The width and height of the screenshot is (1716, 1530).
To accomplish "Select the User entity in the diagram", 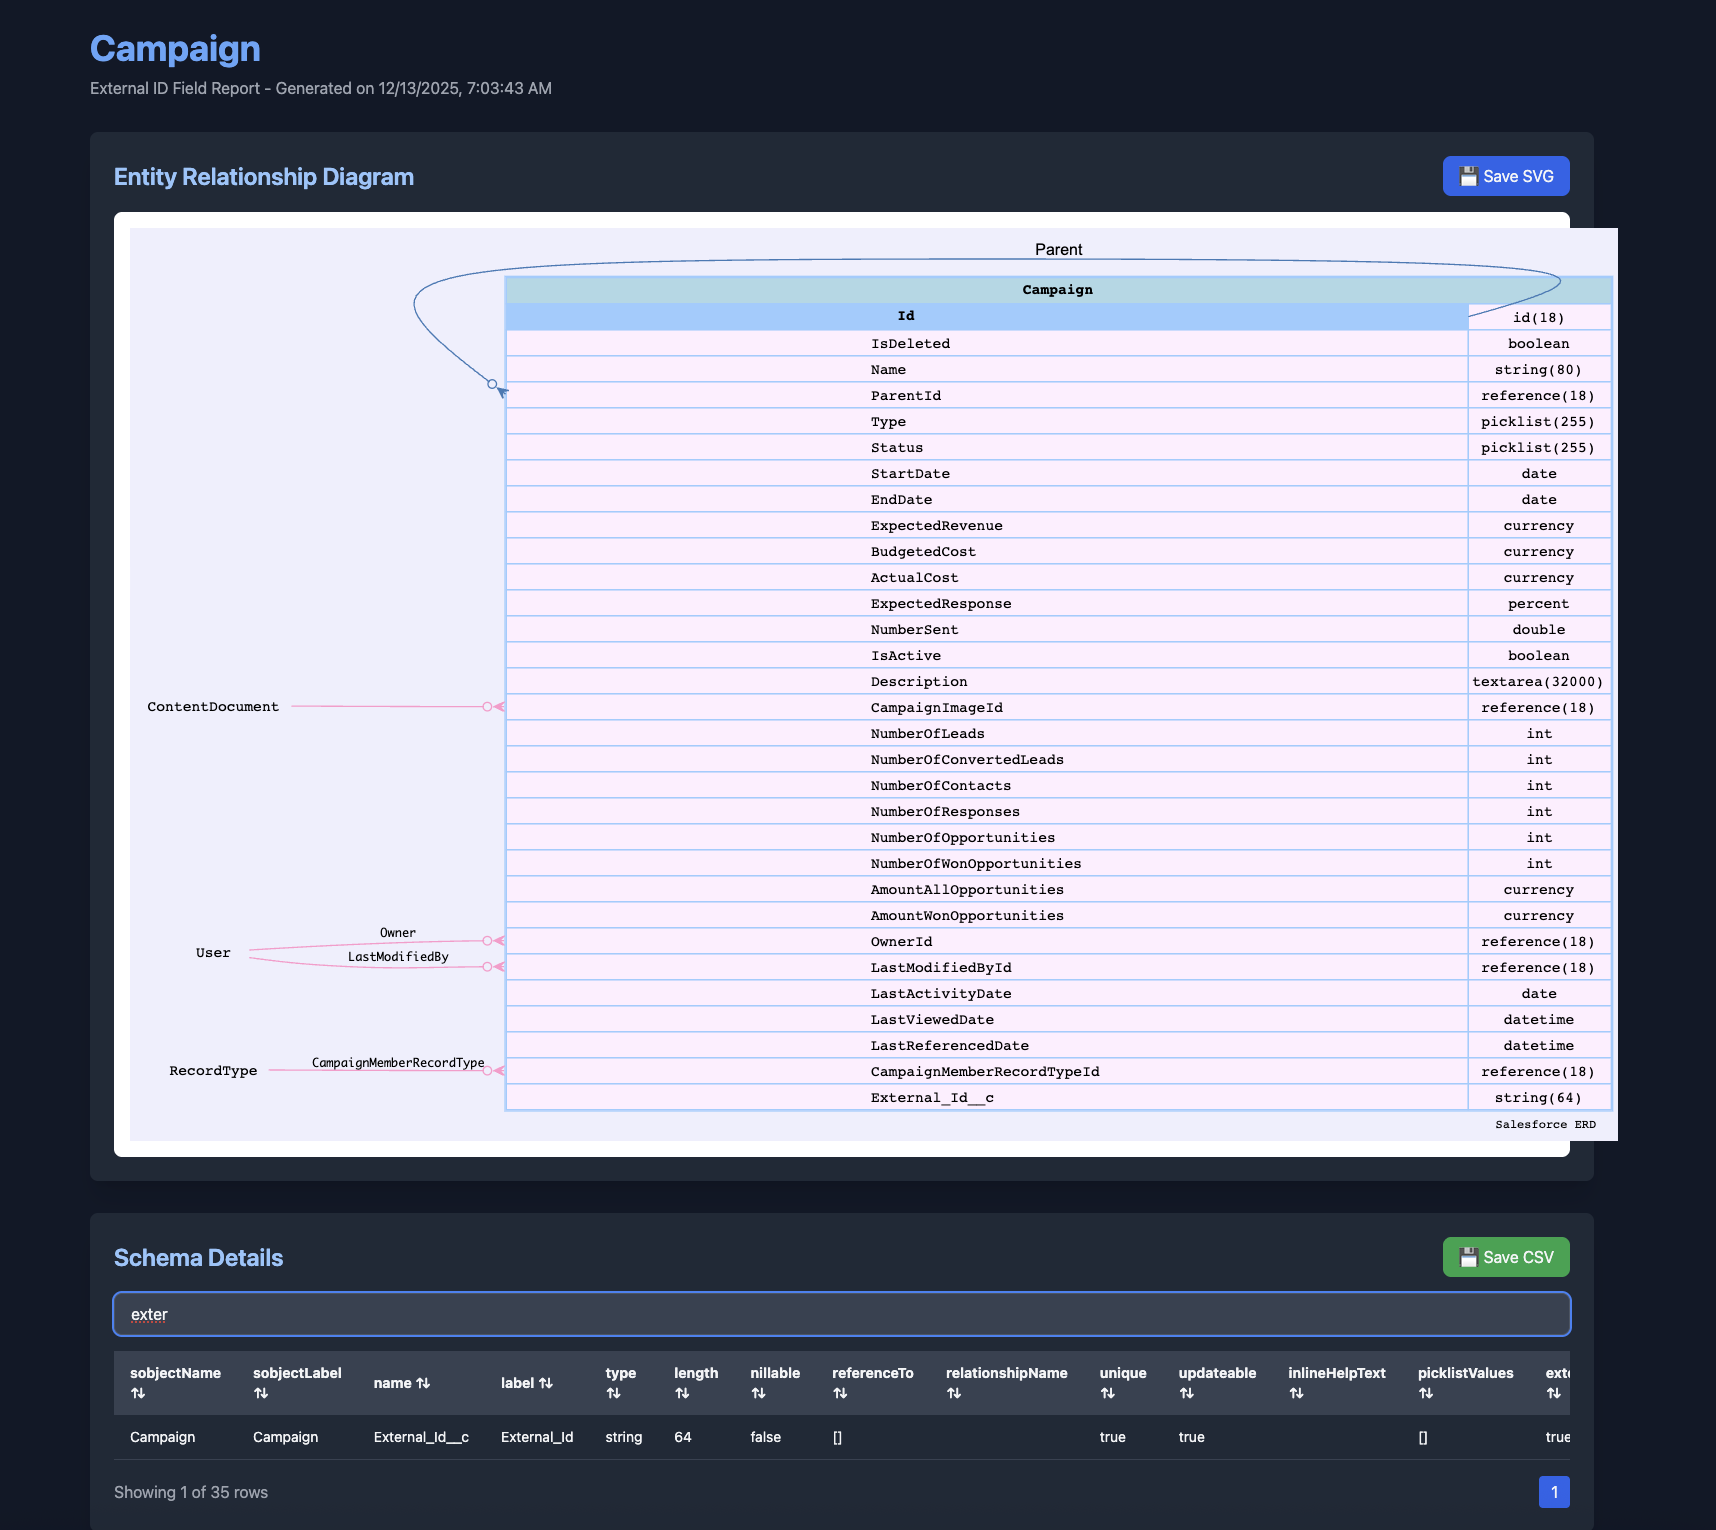I will [x=213, y=953].
